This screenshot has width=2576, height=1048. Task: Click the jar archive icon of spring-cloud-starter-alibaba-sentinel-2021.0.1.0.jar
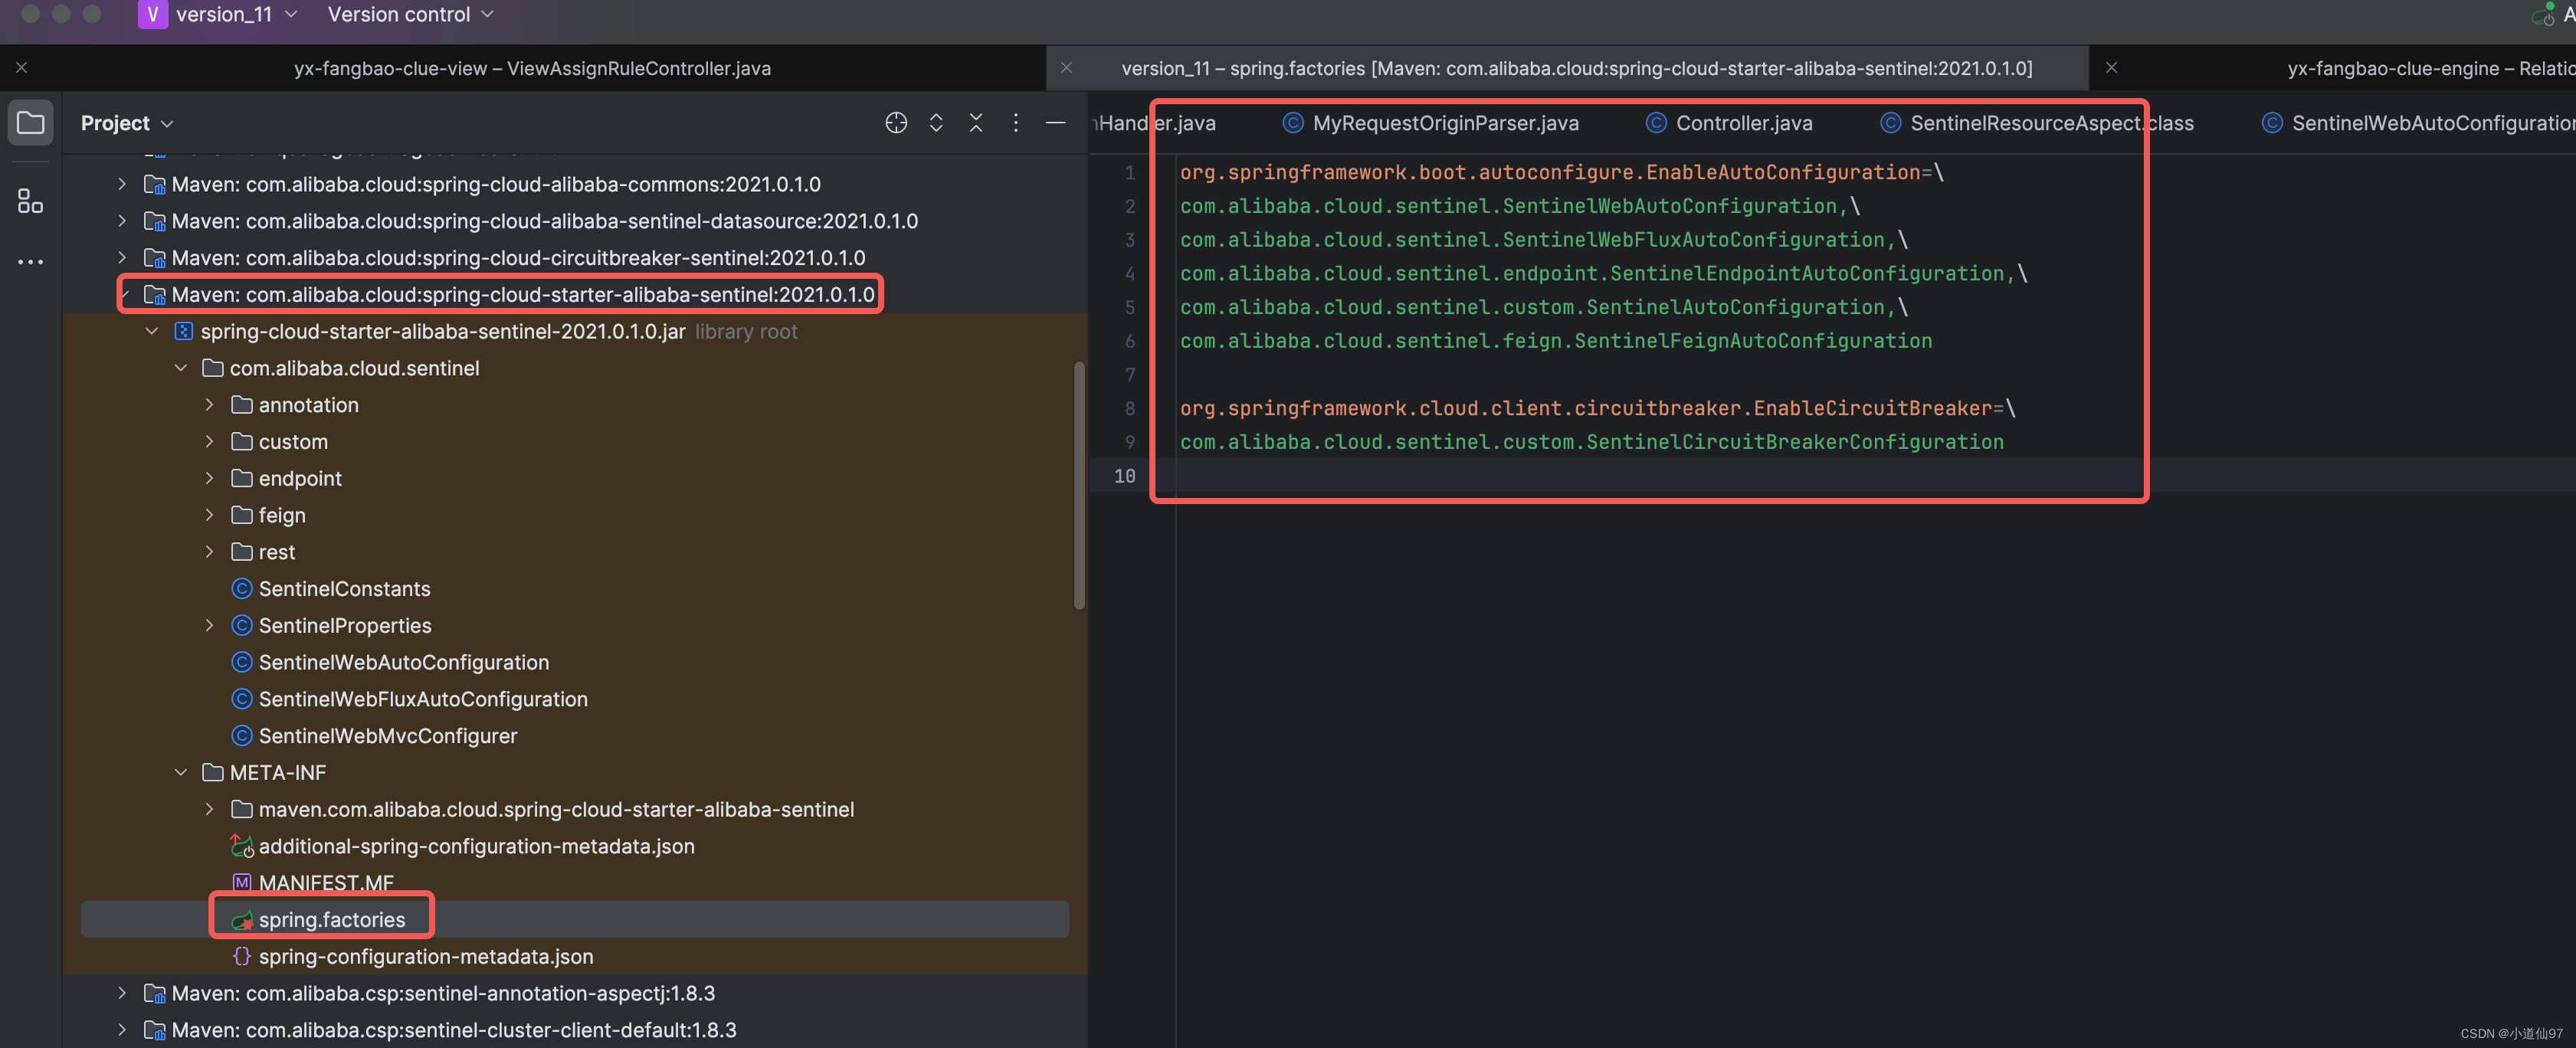click(x=183, y=331)
